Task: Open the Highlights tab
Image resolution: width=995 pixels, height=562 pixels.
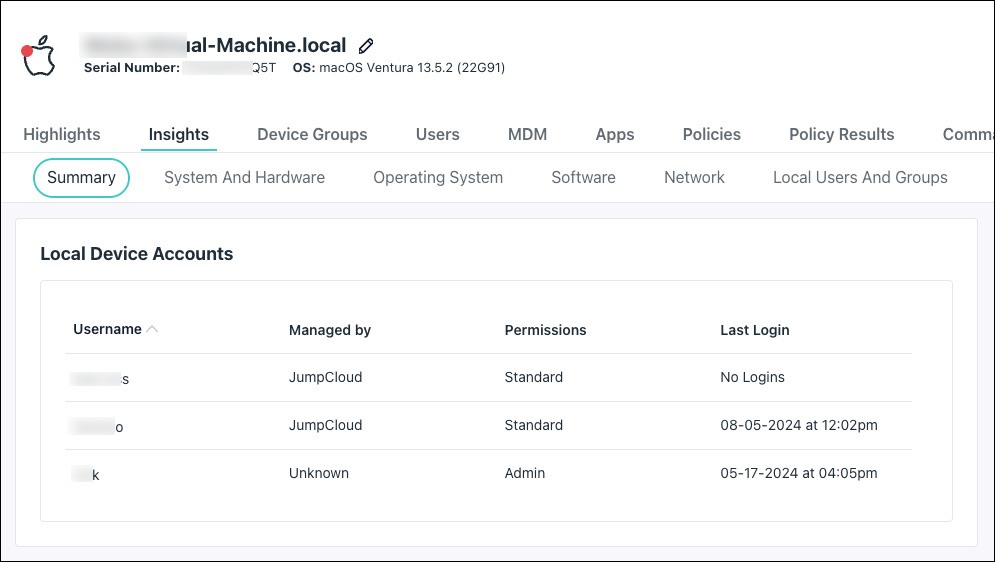Action: click(62, 134)
